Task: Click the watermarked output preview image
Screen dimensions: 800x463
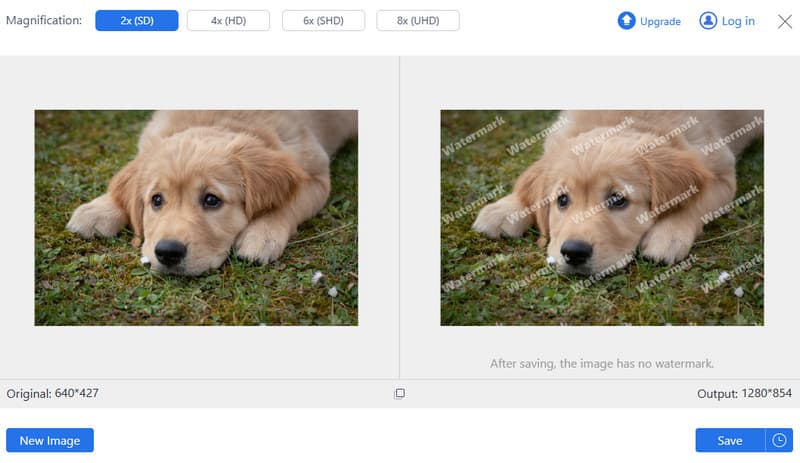Action: (x=602, y=217)
